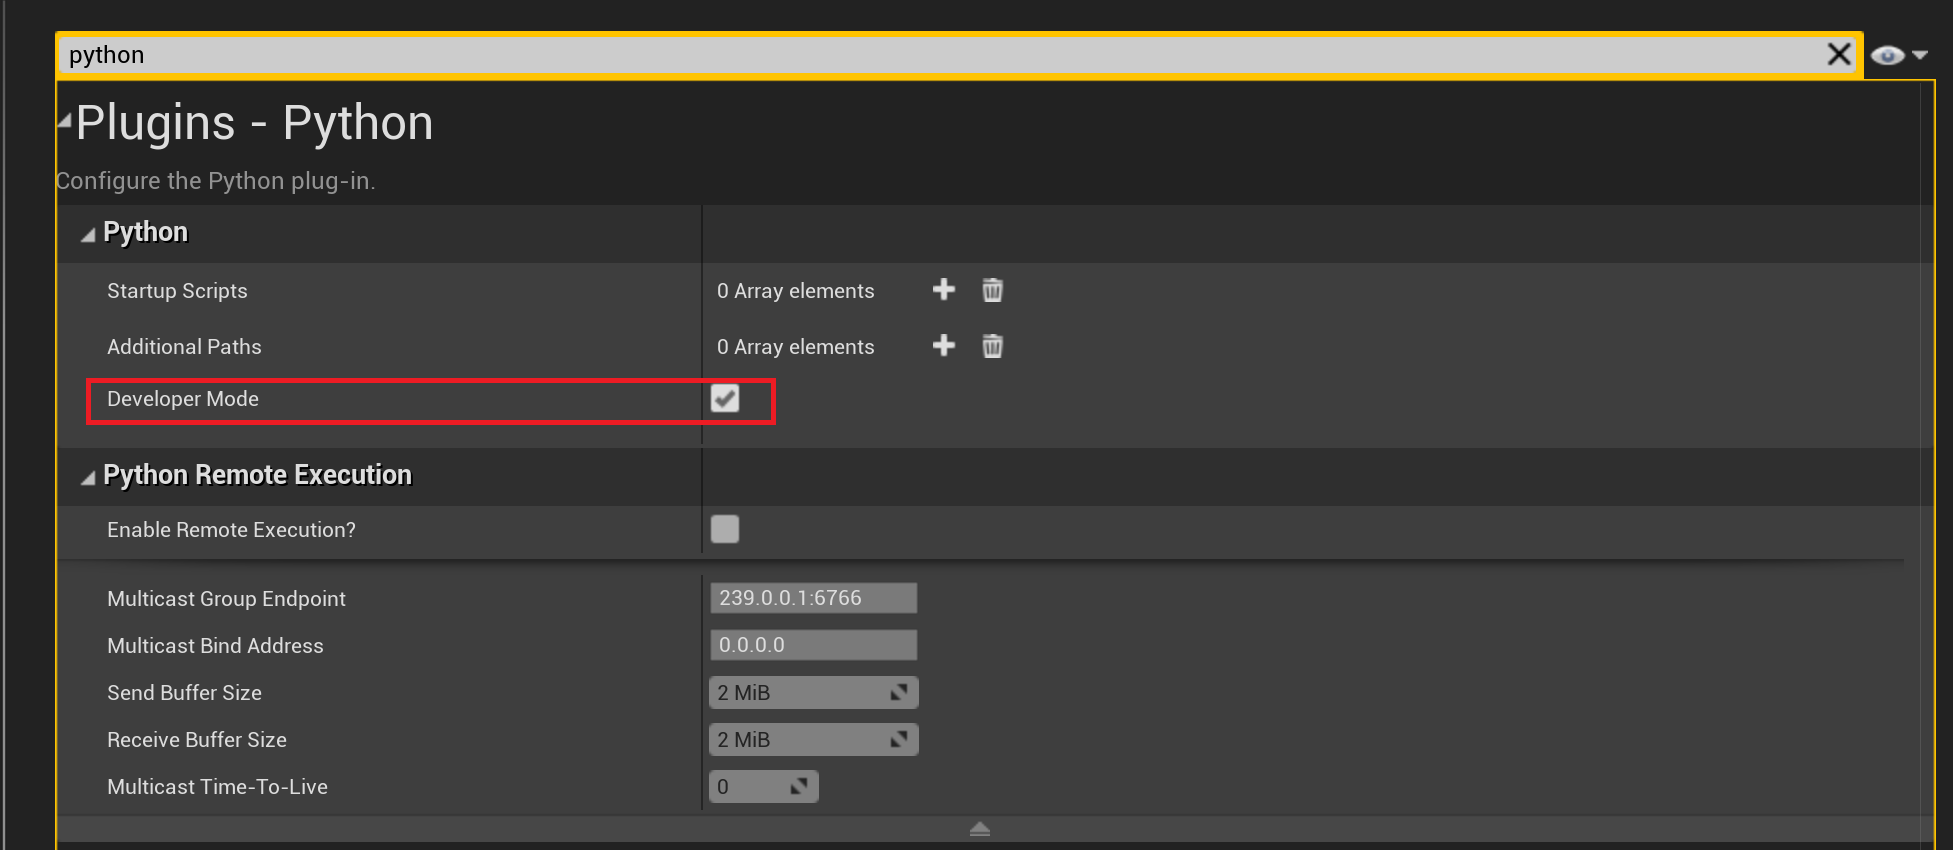Screen dimensions: 1953x850
Task: Click Startup Scripts '0 Array elements' text
Action: point(795,291)
